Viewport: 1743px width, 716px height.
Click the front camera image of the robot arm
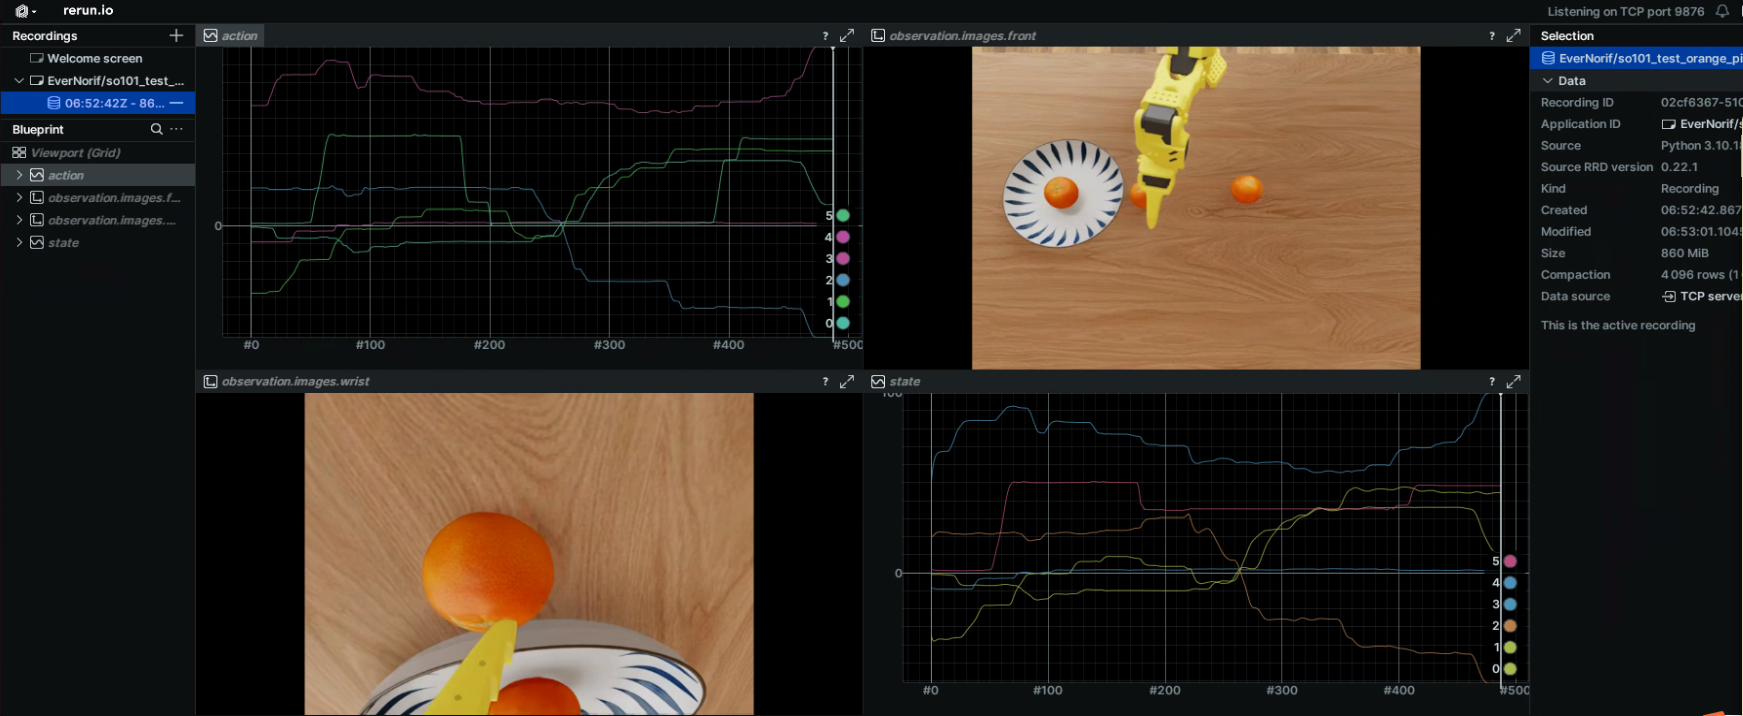coord(1196,208)
